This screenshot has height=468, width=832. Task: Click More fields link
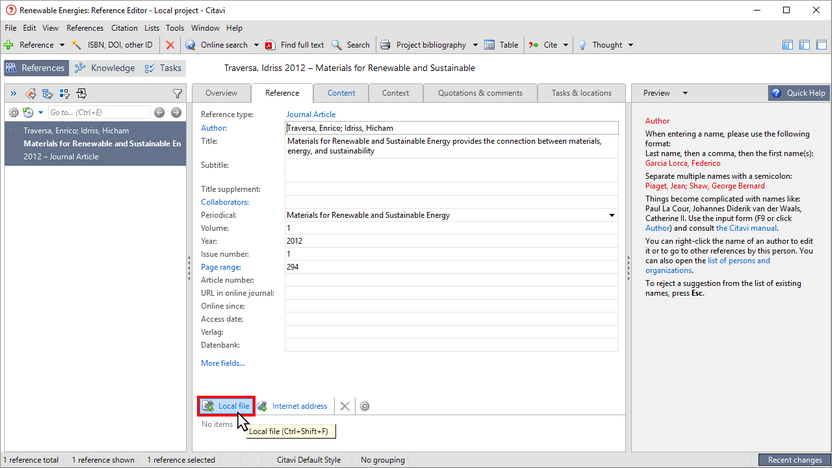tap(223, 363)
